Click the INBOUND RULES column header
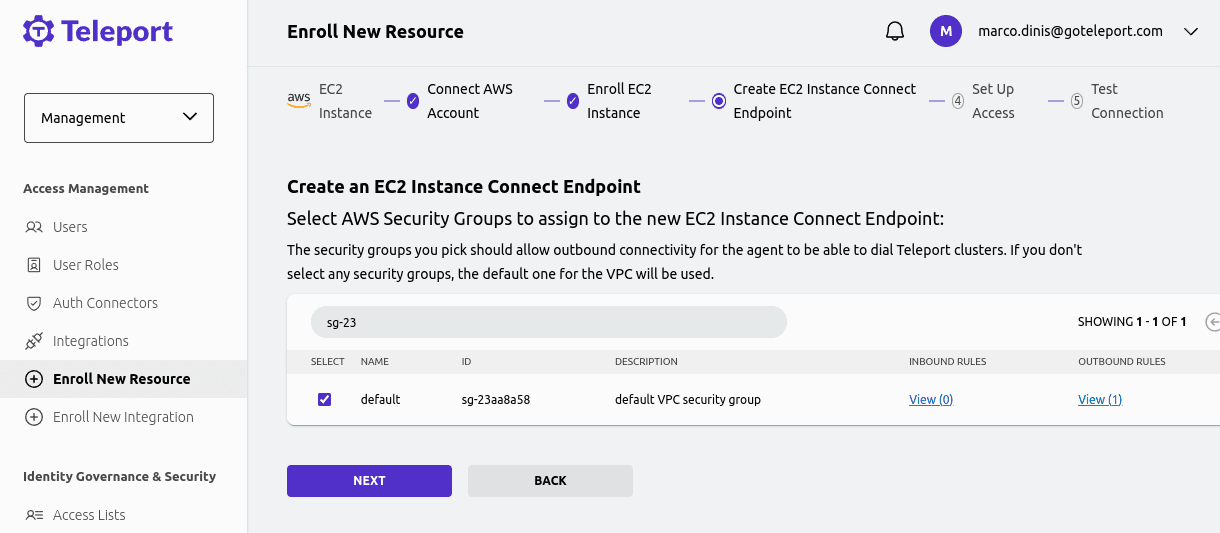Screen dimensions: 1220x533 click(x=947, y=362)
